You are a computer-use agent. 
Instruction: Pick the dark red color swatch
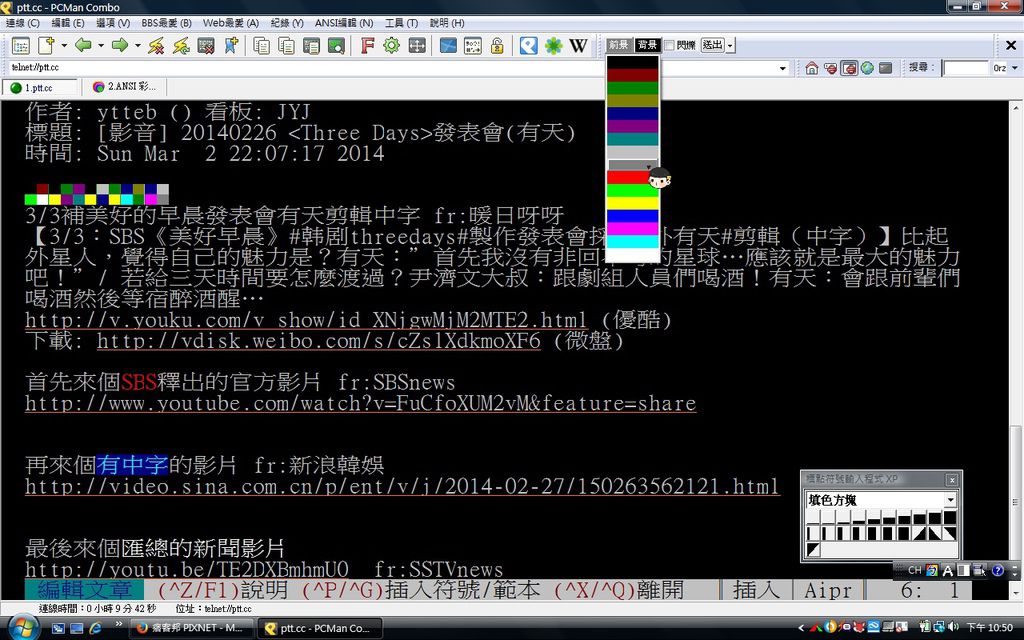(x=633, y=75)
